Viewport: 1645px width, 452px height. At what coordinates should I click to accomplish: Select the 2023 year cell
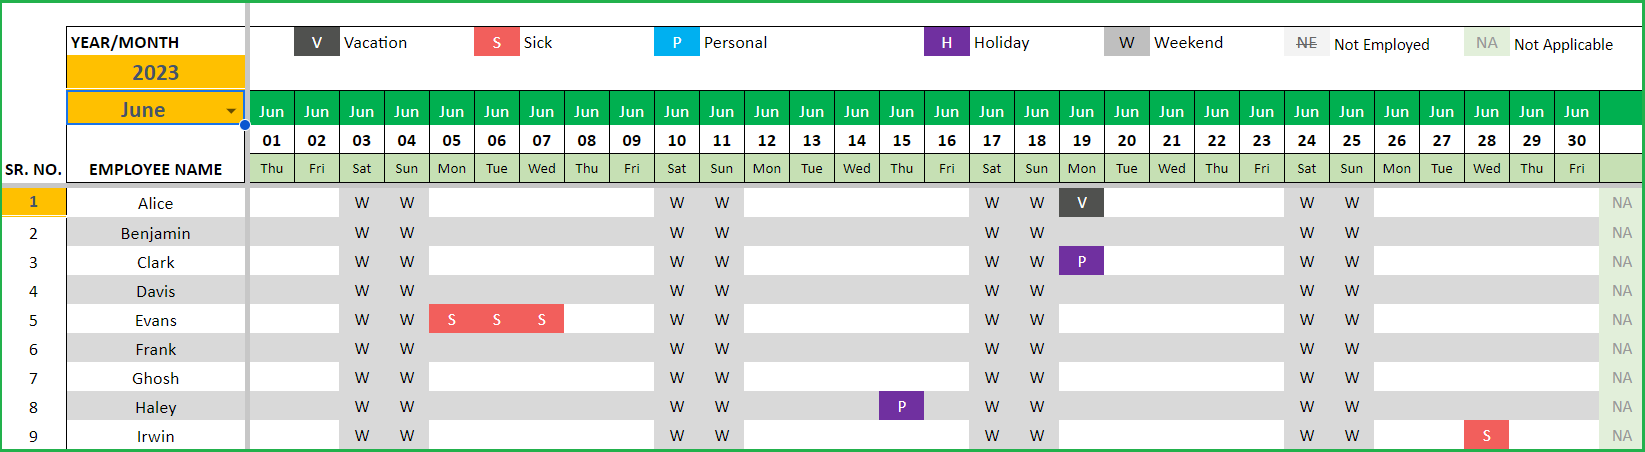tap(156, 73)
